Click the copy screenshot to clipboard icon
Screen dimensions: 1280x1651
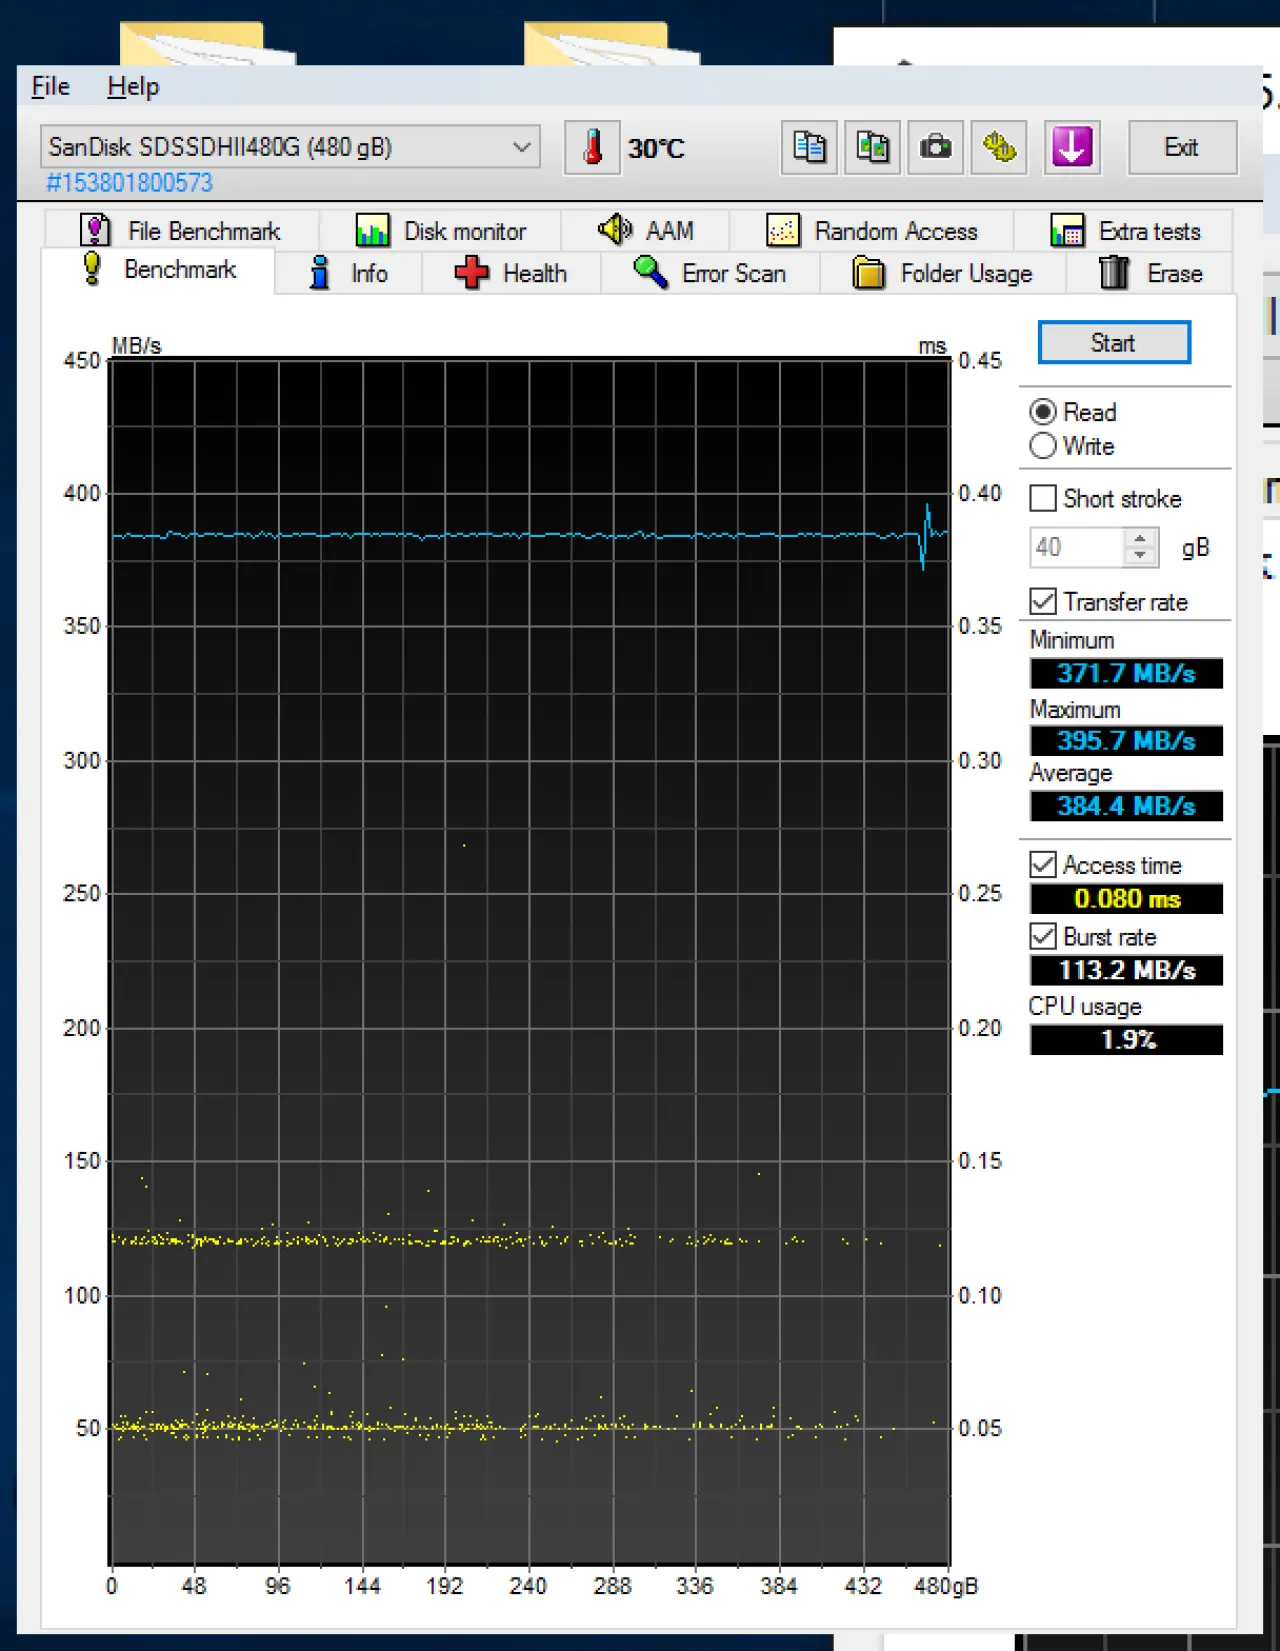click(x=872, y=148)
